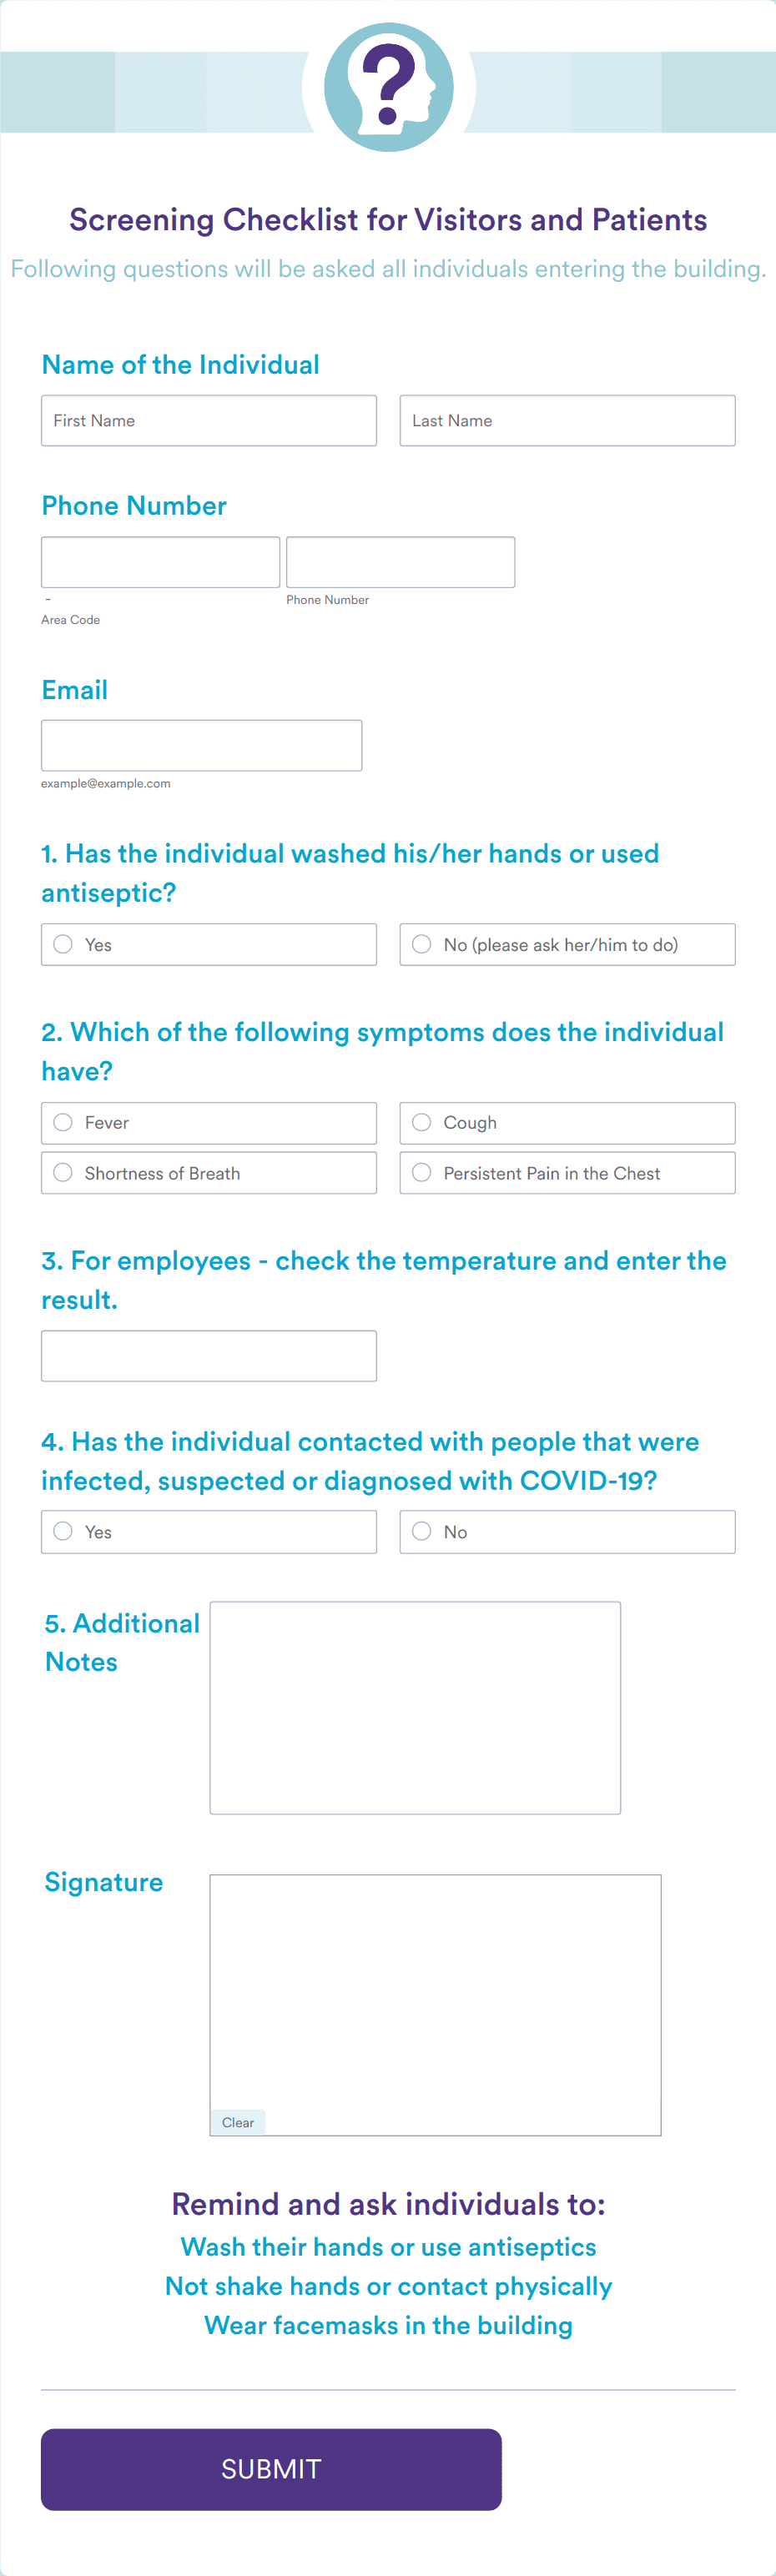Select Yes for COVID-19 contact question
The height and width of the screenshot is (2576, 776).
[209, 1531]
